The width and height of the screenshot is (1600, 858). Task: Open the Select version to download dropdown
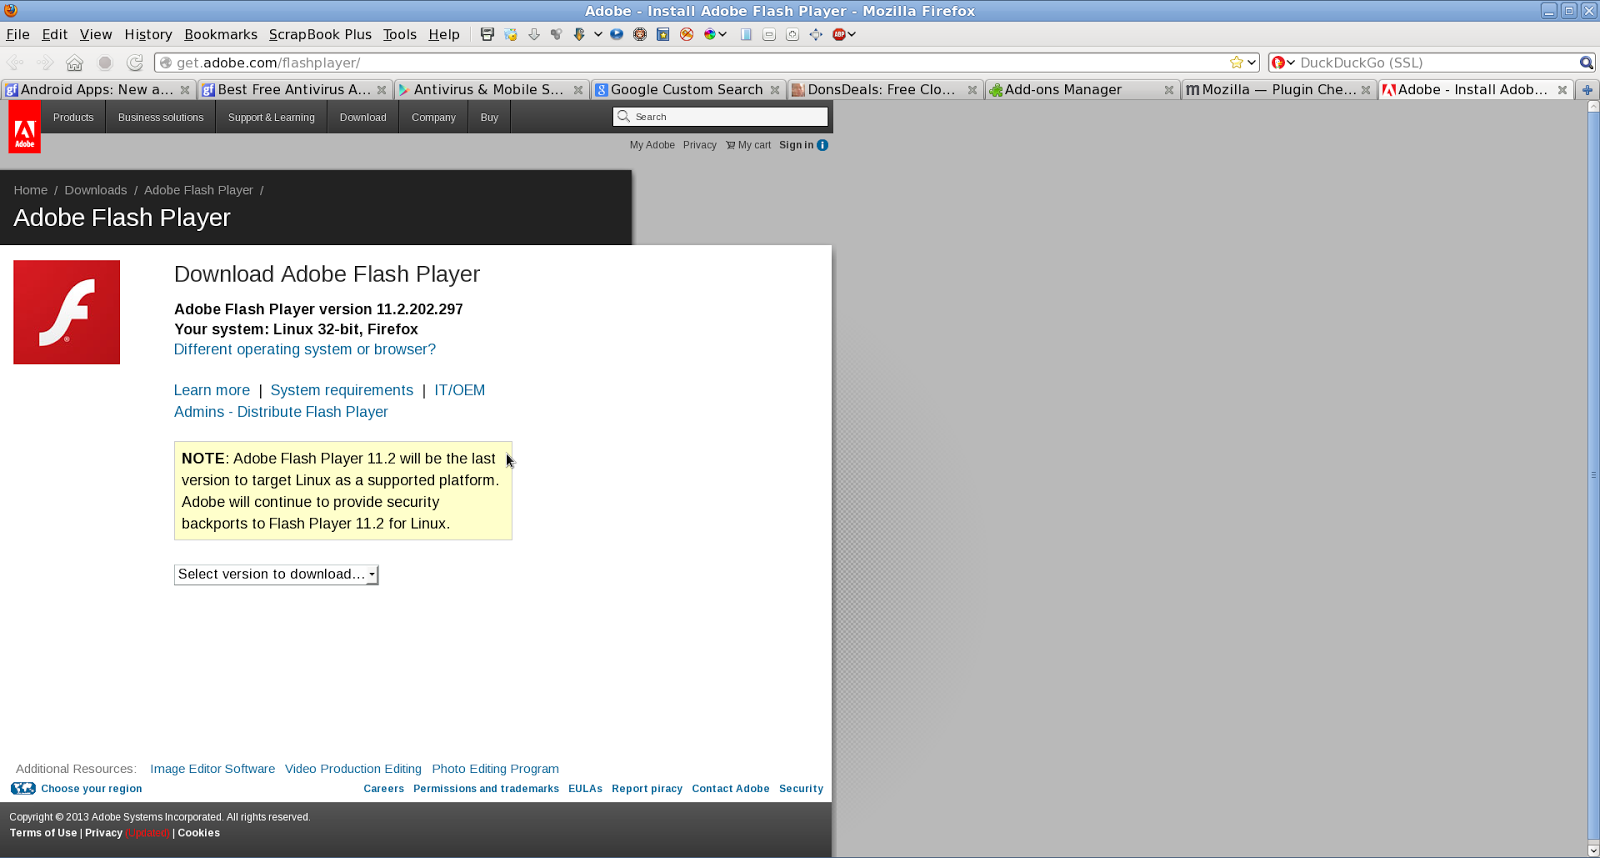pos(276,574)
